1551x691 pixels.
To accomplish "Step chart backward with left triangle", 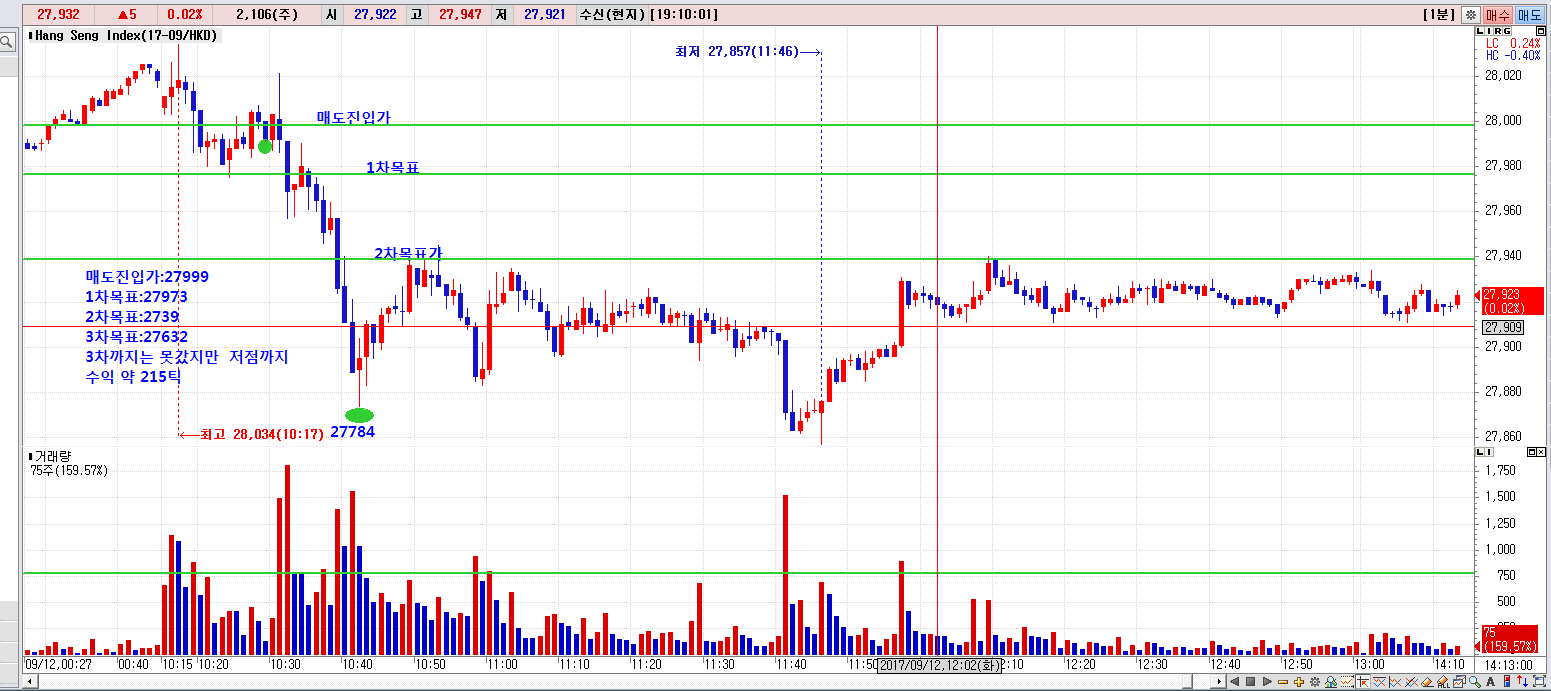I will pos(1234,681).
